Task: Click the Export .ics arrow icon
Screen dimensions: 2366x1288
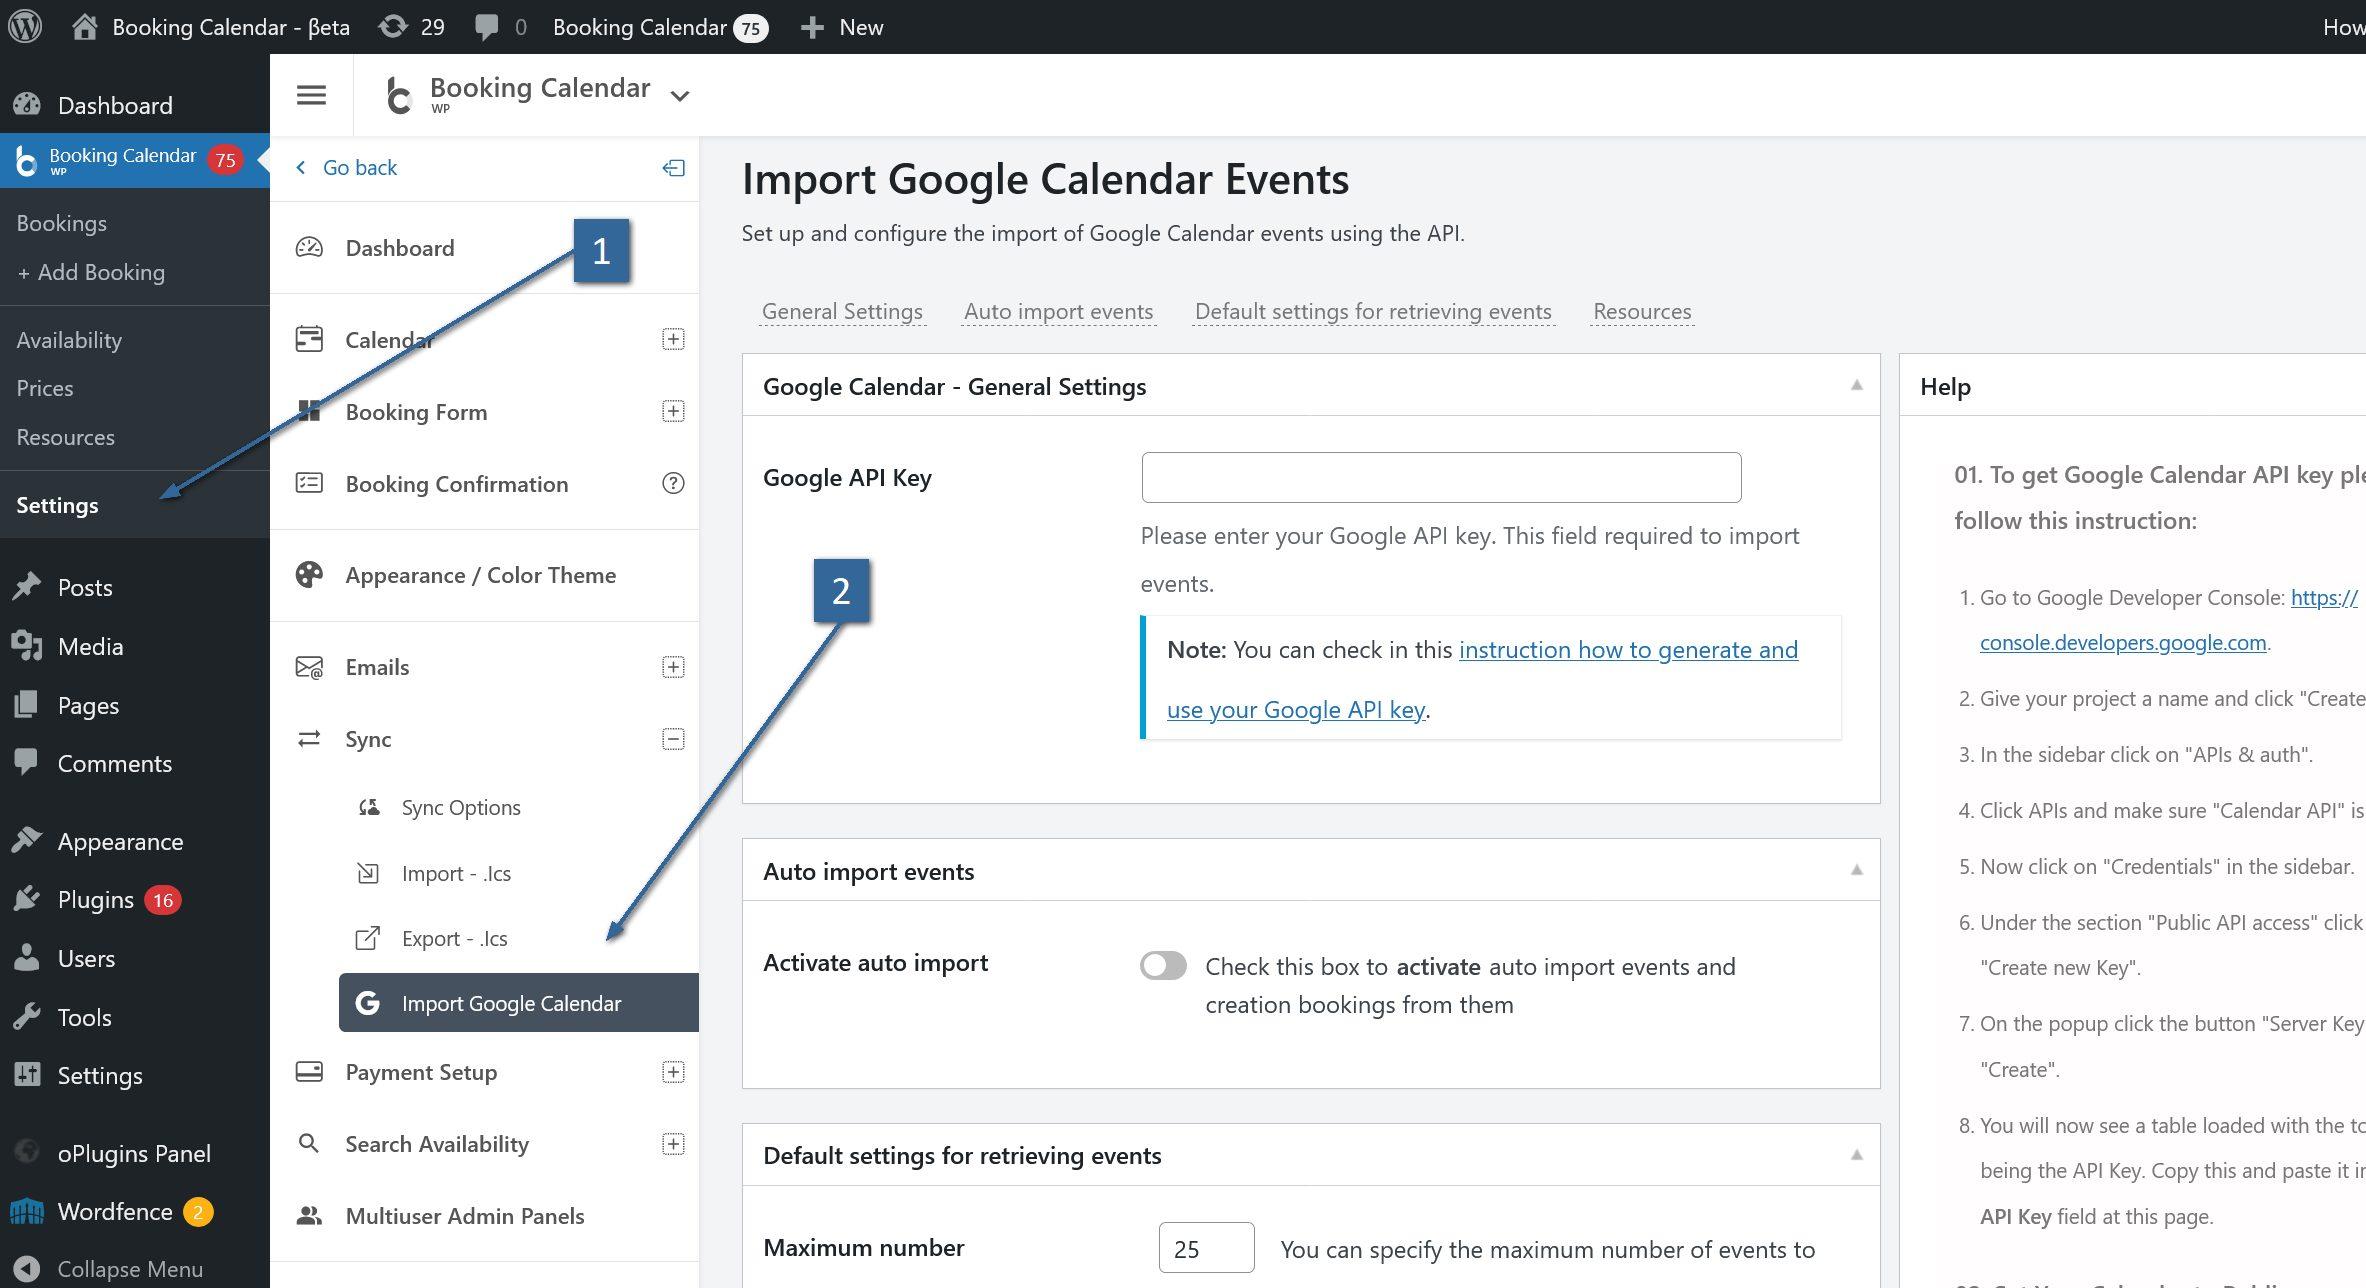Action: pos(368,938)
